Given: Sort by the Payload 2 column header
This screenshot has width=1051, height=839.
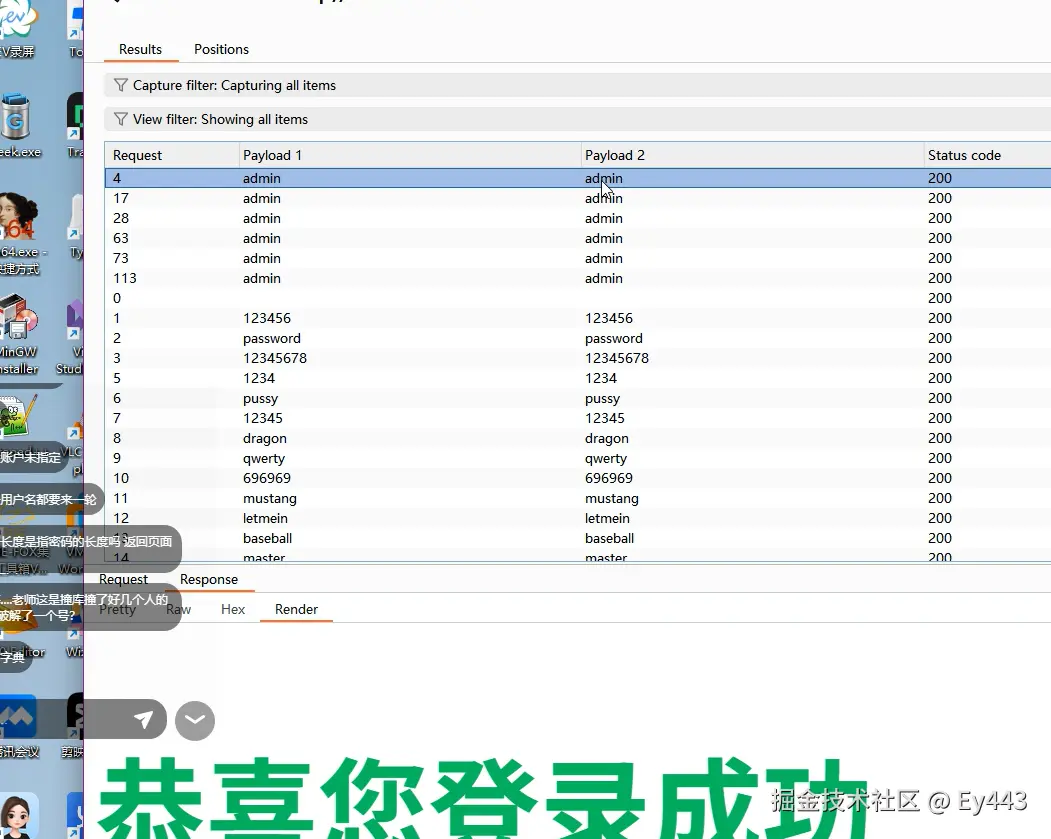Looking at the screenshot, I should point(752,155).
